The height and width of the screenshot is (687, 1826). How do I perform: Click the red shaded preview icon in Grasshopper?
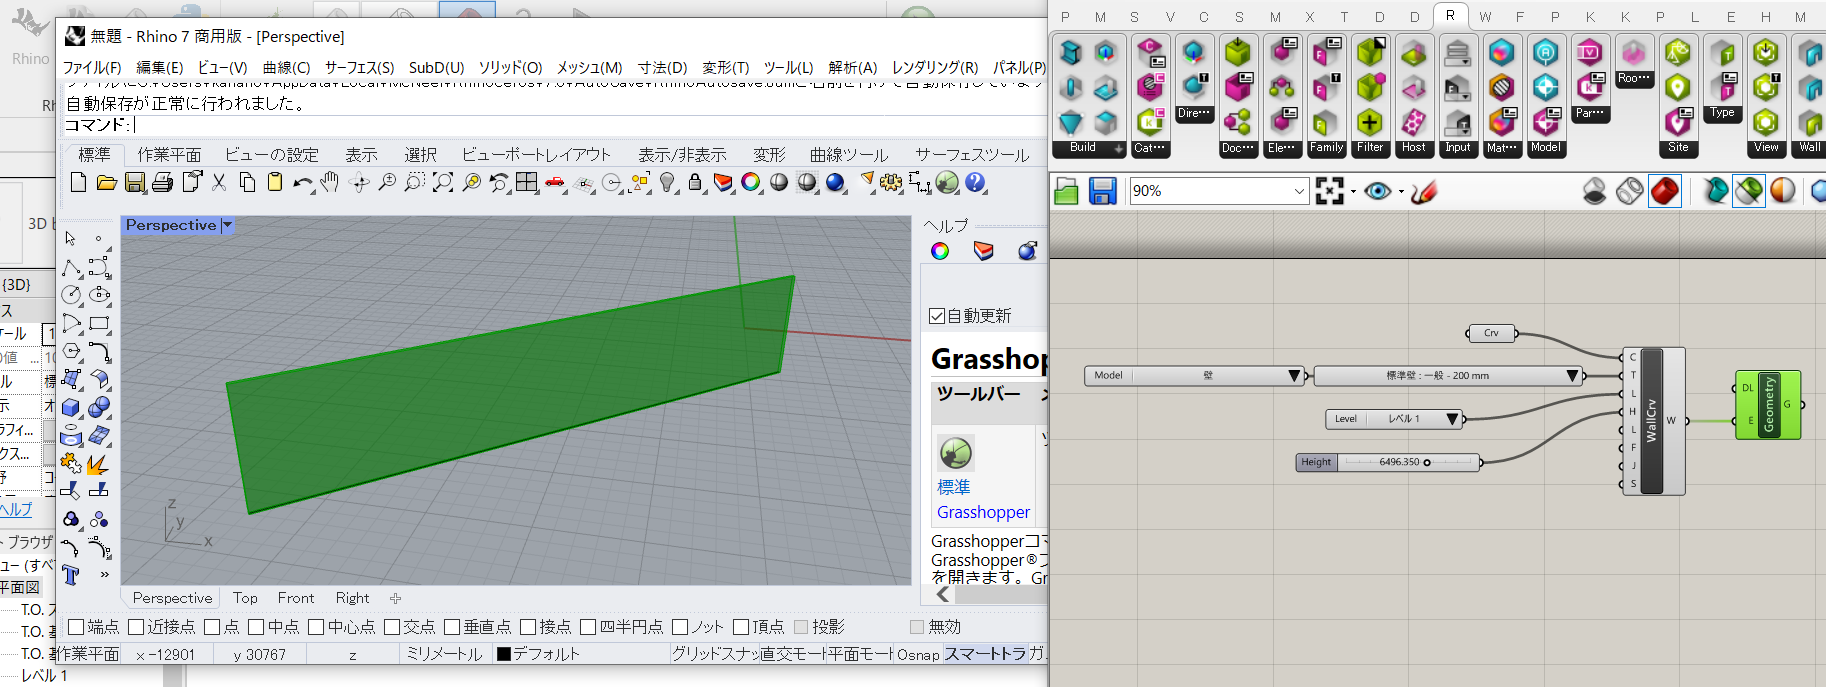point(1665,191)
